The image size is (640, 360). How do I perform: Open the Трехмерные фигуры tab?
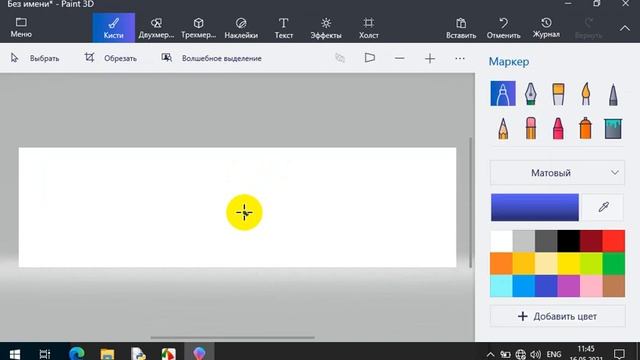(x=198, y=28)
